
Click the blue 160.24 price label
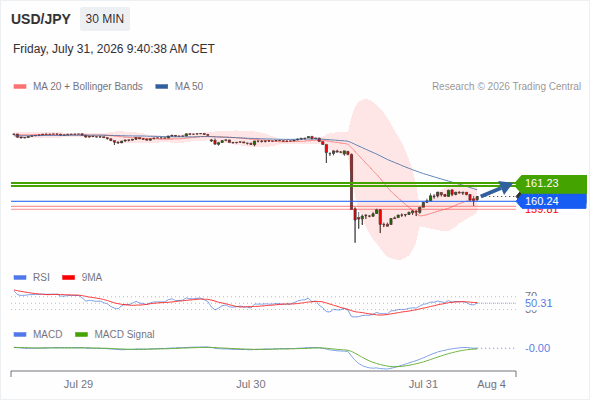coord(551,201)
